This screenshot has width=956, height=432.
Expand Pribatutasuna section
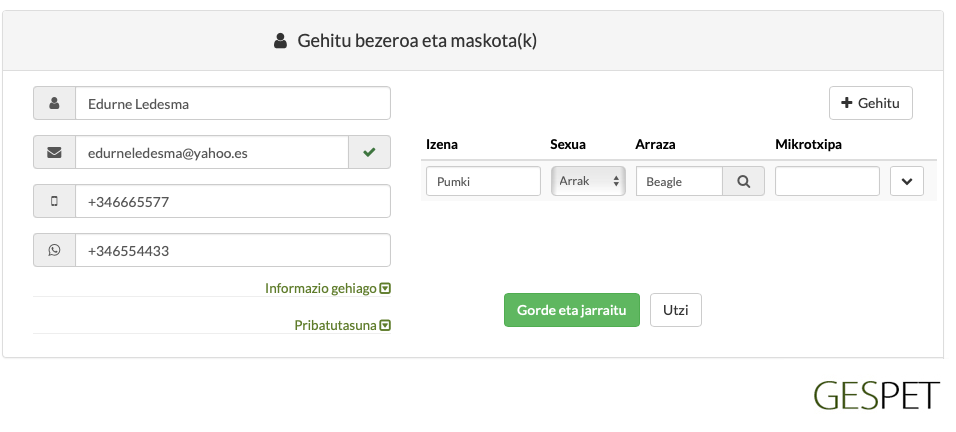(x=342, y=325)
